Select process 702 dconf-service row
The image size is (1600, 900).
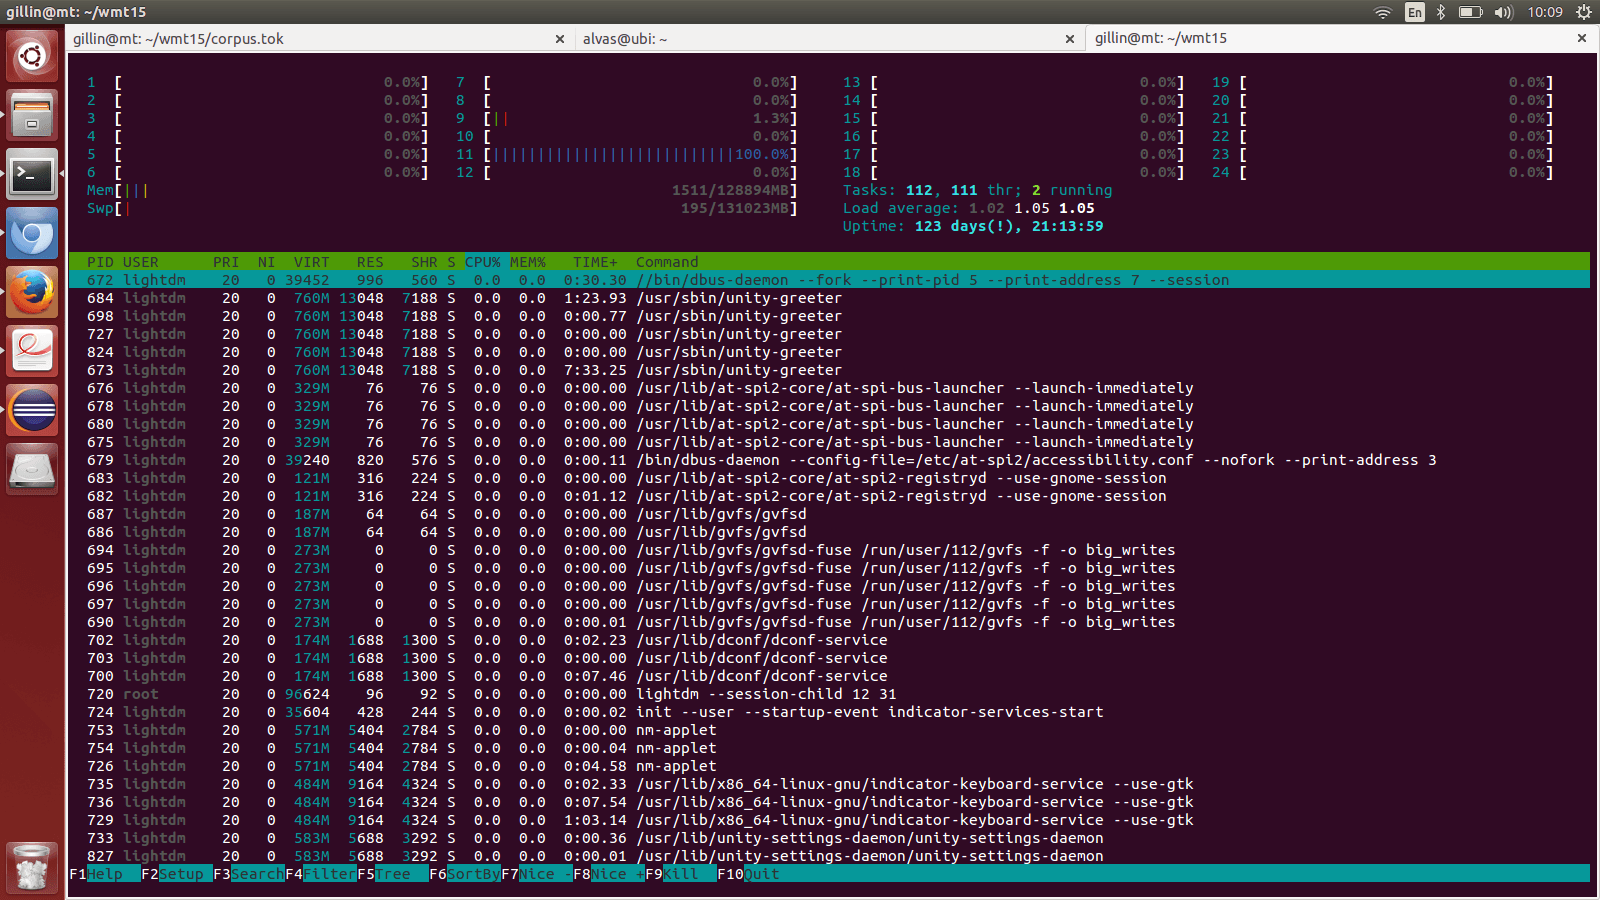click(x=829, y=640)
